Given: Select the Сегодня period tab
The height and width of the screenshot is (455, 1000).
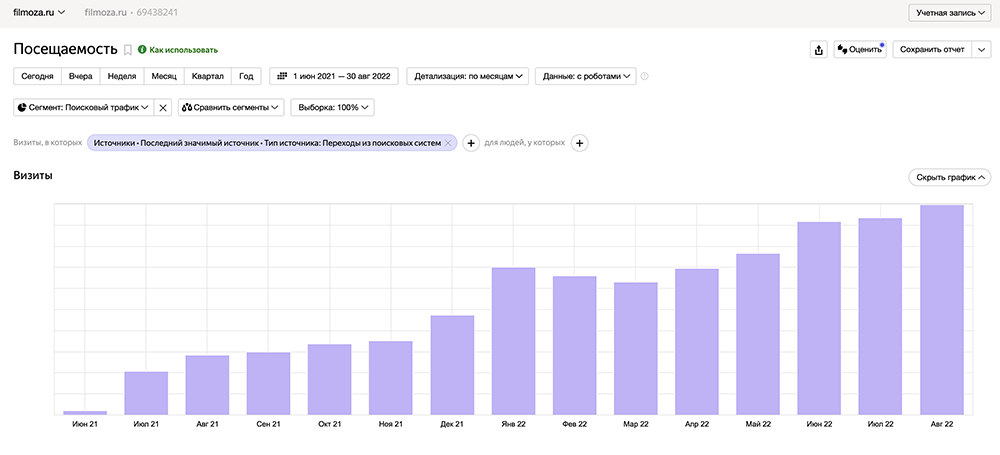Looking at the screenshot, I should click(x=37, y=76).
